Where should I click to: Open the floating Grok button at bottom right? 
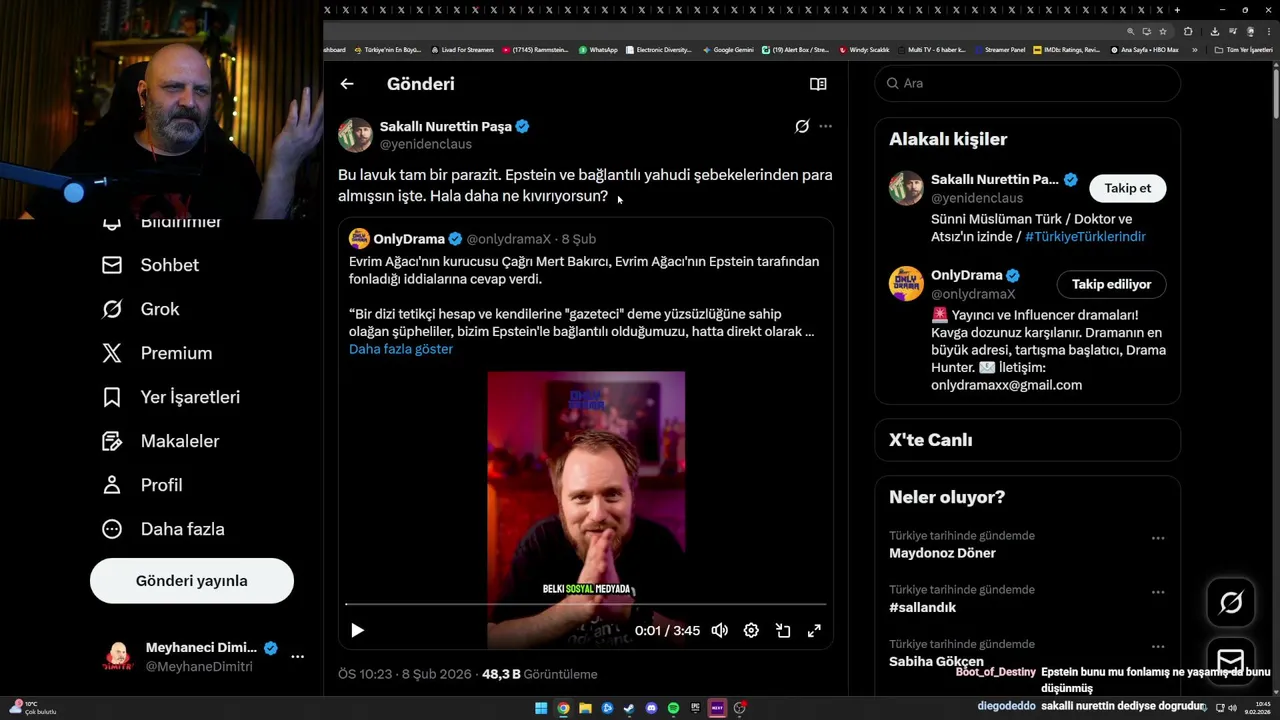[1231, 602]
